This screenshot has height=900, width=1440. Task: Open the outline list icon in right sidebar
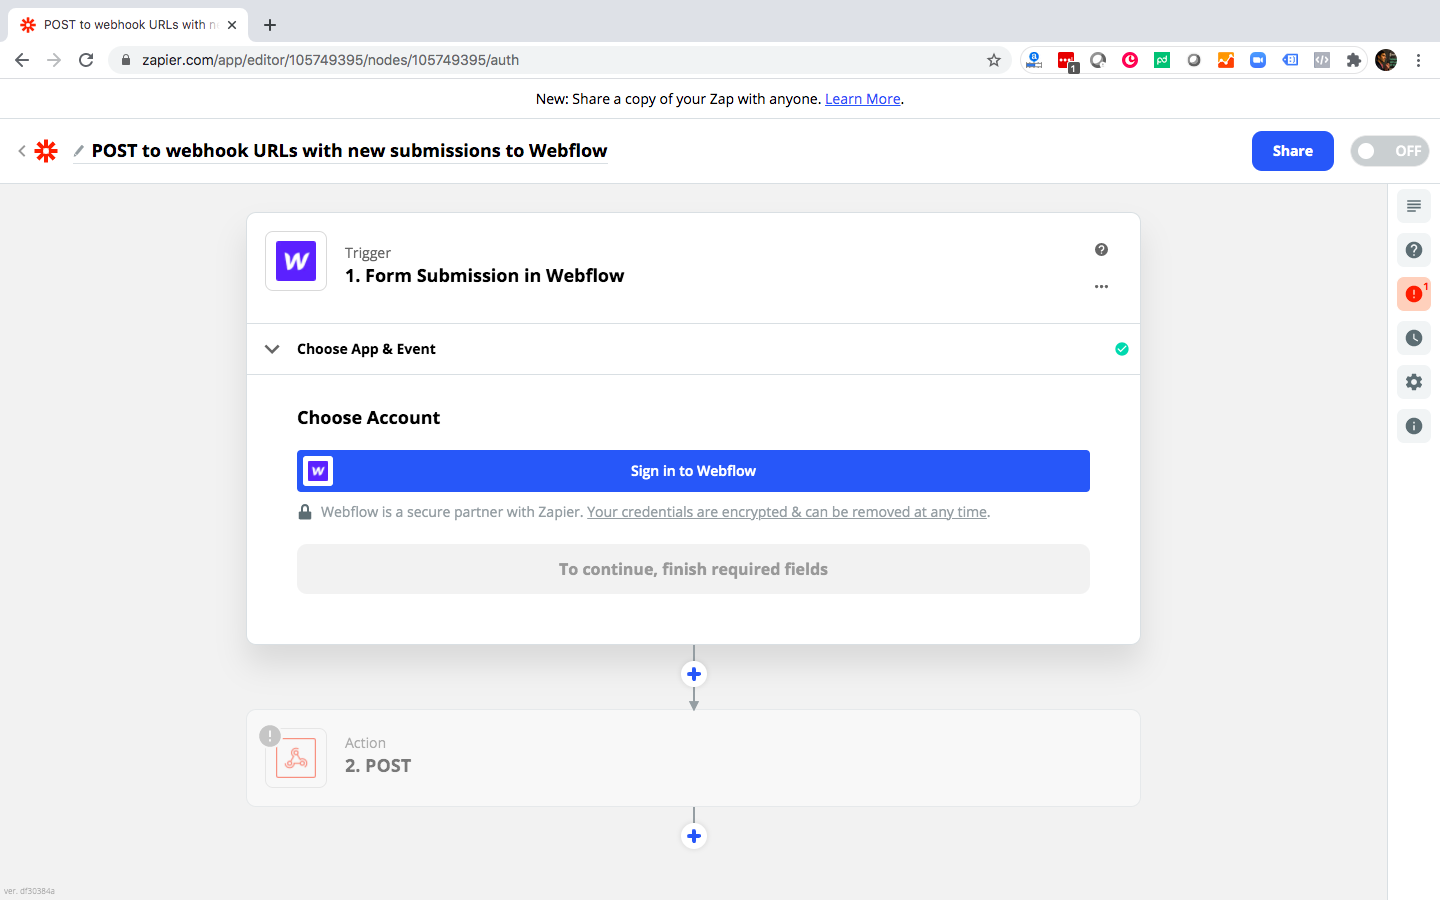pyautogui.click(x=1414, y=206)
